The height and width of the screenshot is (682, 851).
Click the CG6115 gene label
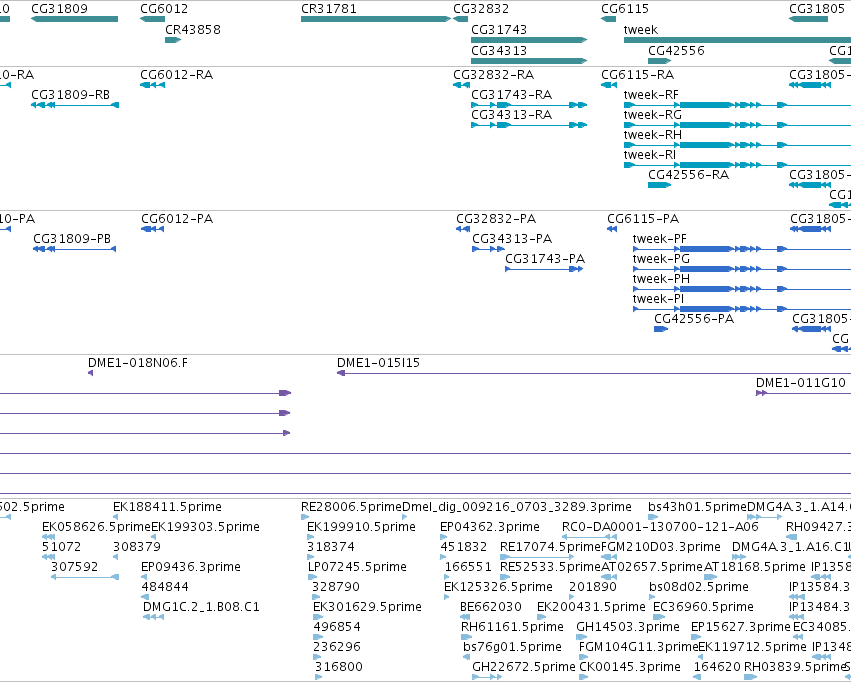625,9
